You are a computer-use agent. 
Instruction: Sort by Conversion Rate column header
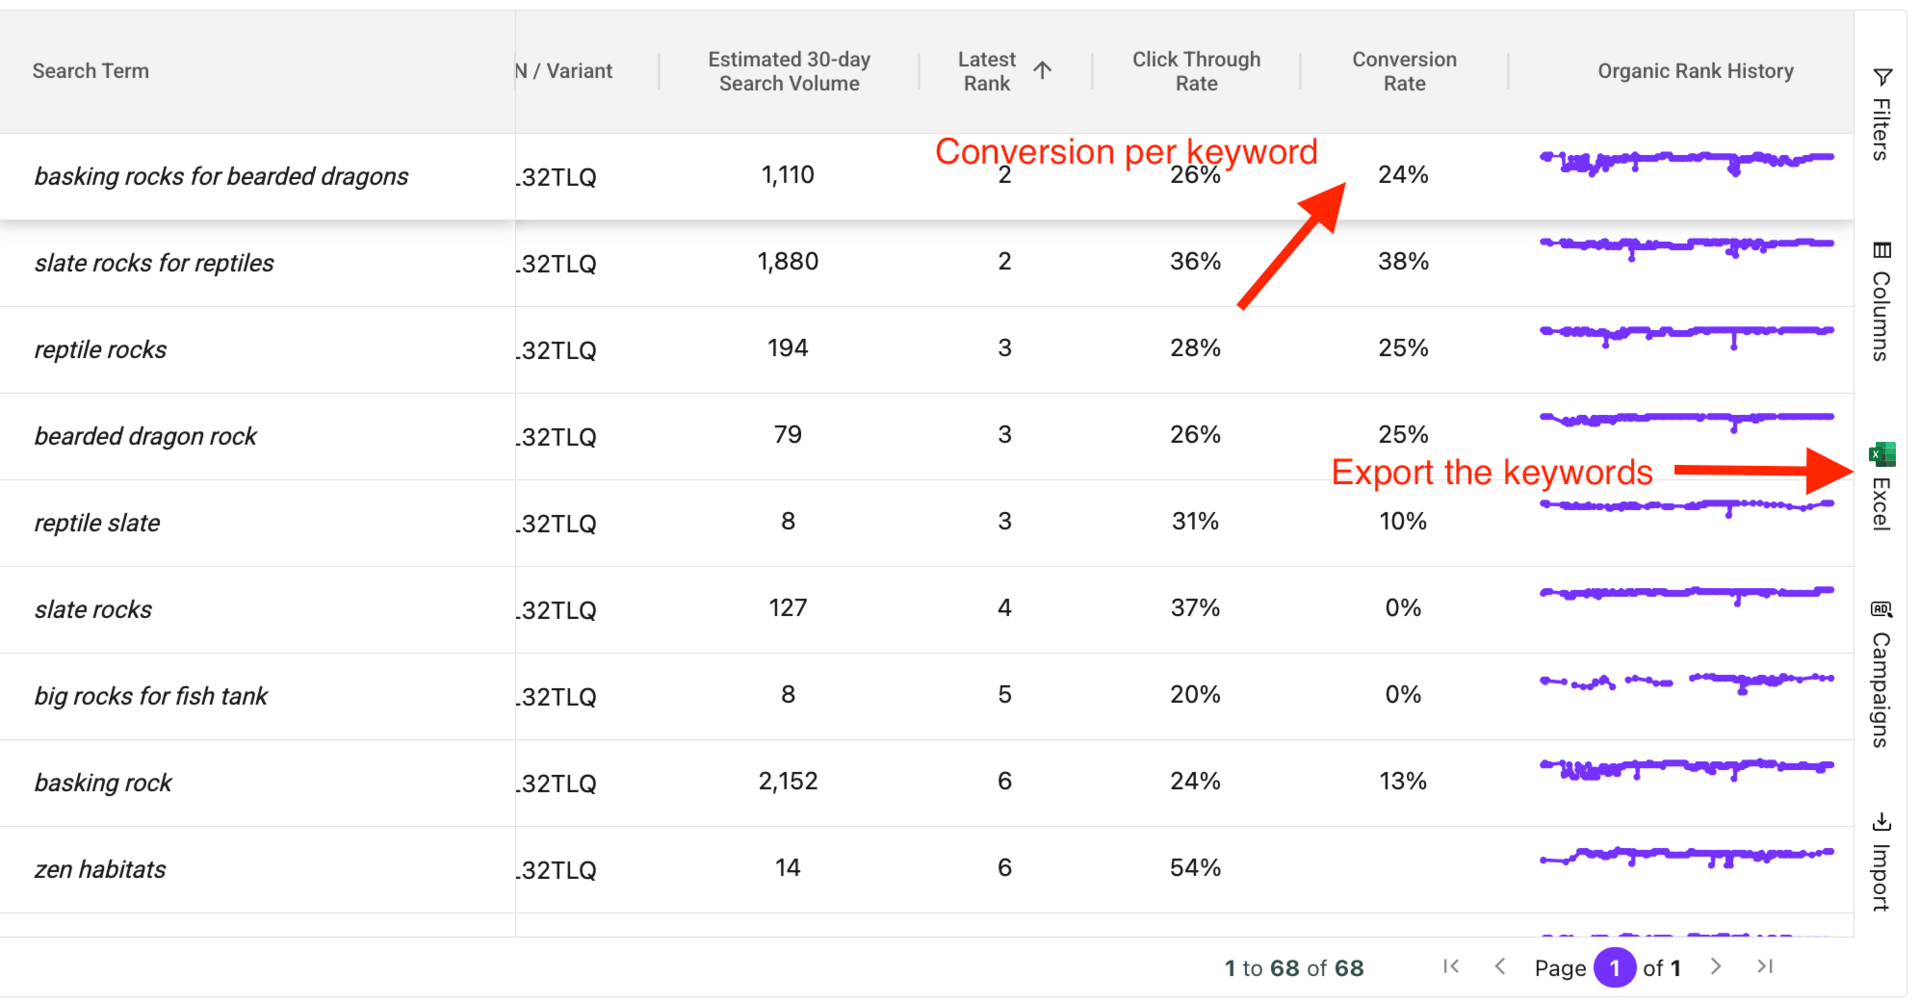[x=1404, y=71]
